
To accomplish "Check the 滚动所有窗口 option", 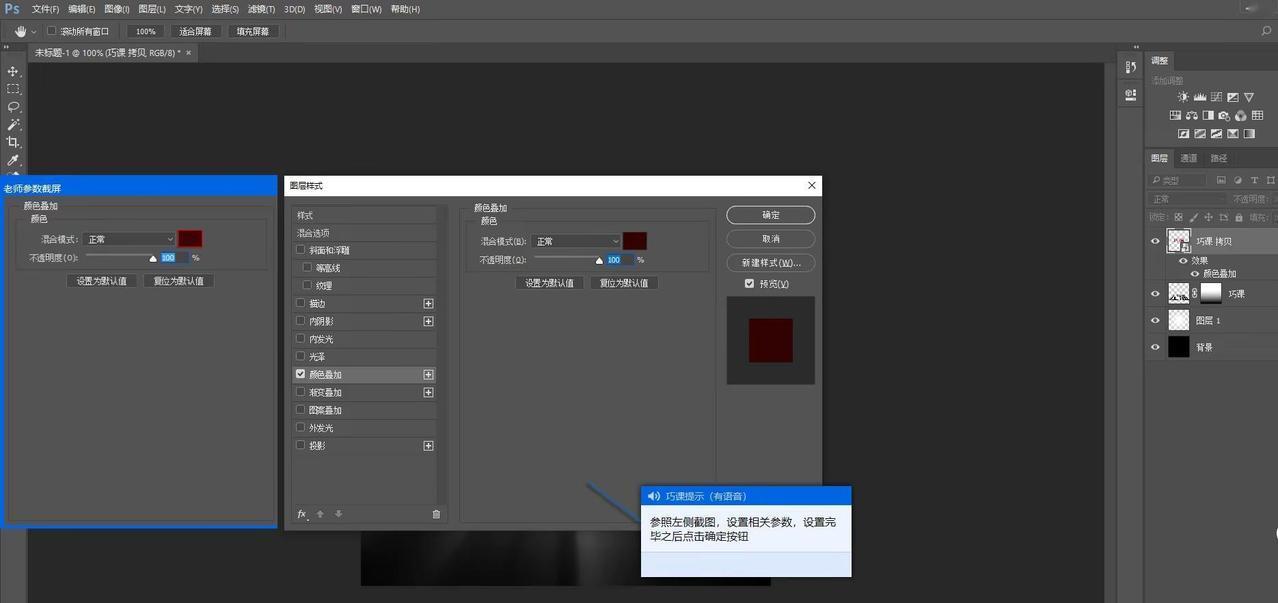I will 52,31.
